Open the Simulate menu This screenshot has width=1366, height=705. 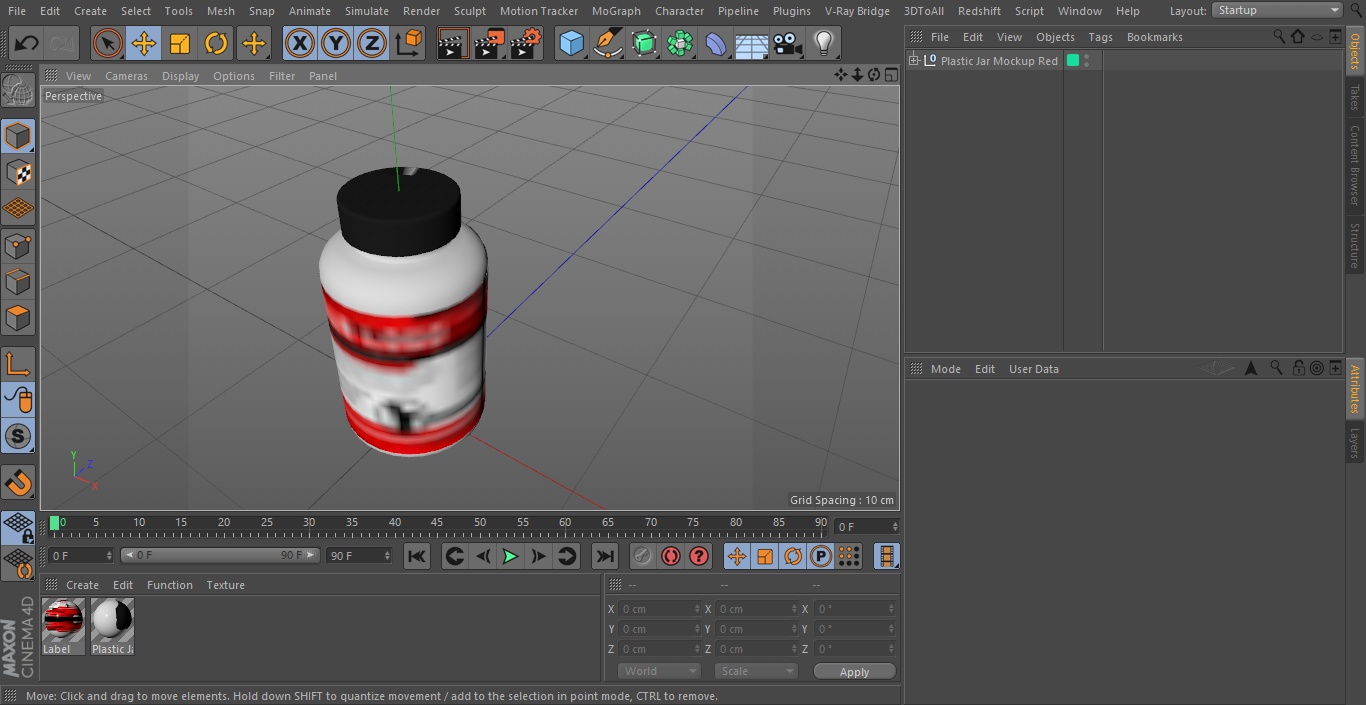tap(367, 11)
